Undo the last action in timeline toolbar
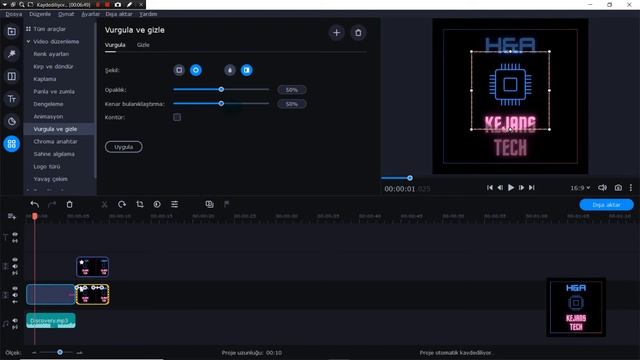 35,204
